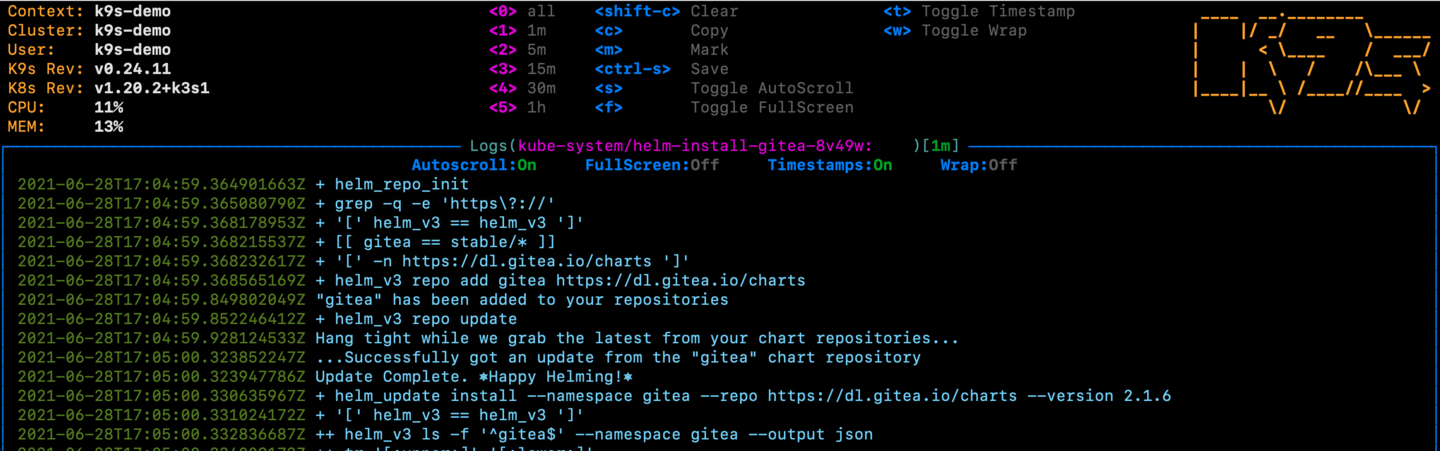Screen dimensions: 1440x451
Task: Click log line 'helm_v3 ls -f ^gitea$'
Action: coord(594,434)
